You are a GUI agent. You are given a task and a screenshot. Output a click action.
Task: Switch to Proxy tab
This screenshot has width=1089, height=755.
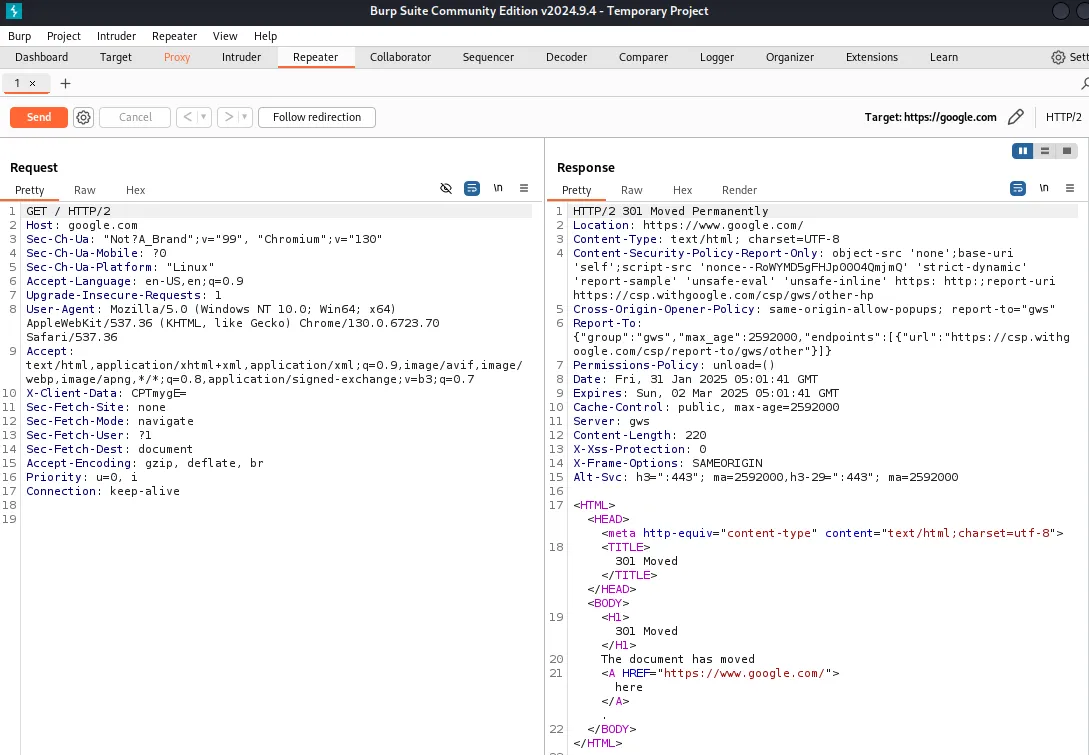click(x=177, y=57)
